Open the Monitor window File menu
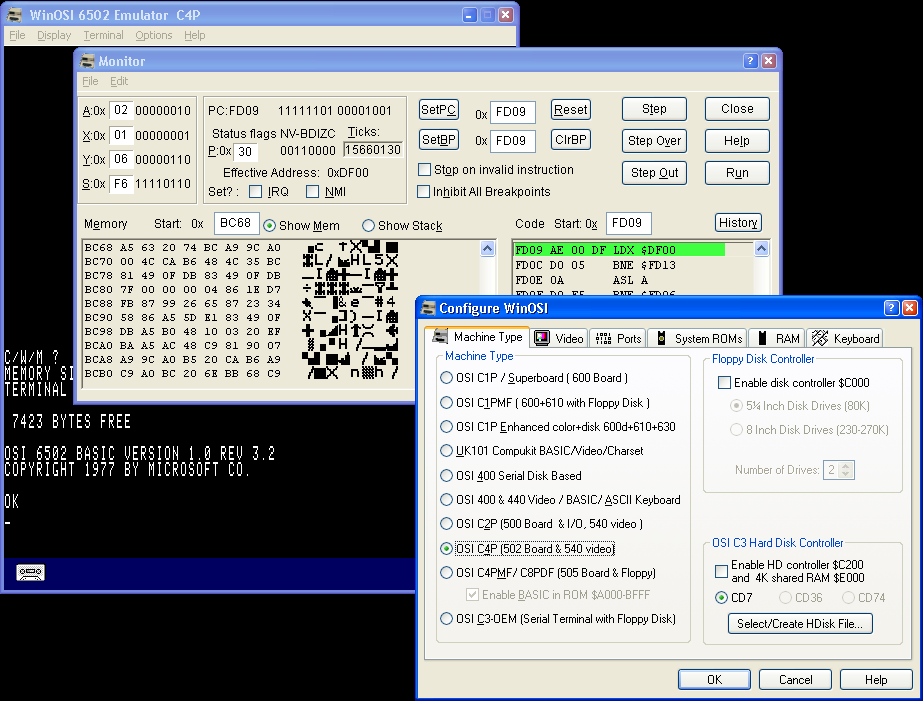 click(90, 81)
